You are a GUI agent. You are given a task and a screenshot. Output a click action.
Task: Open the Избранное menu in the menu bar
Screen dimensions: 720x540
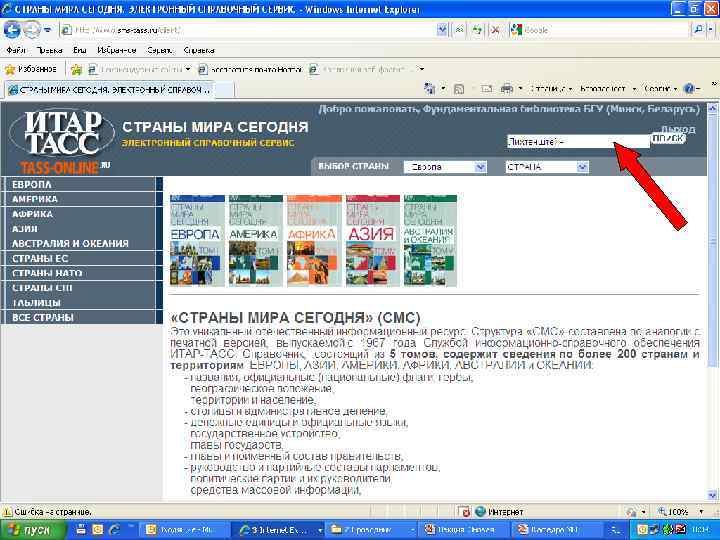[x=117, y=50]
